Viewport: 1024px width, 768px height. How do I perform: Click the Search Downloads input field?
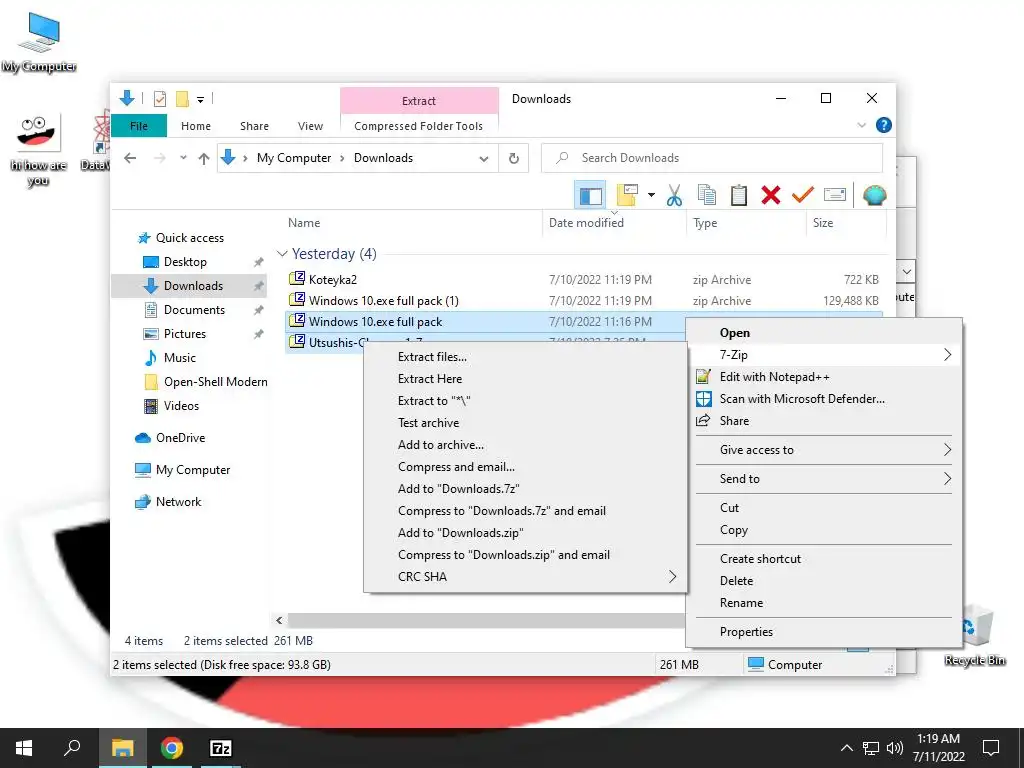point(712,158)
